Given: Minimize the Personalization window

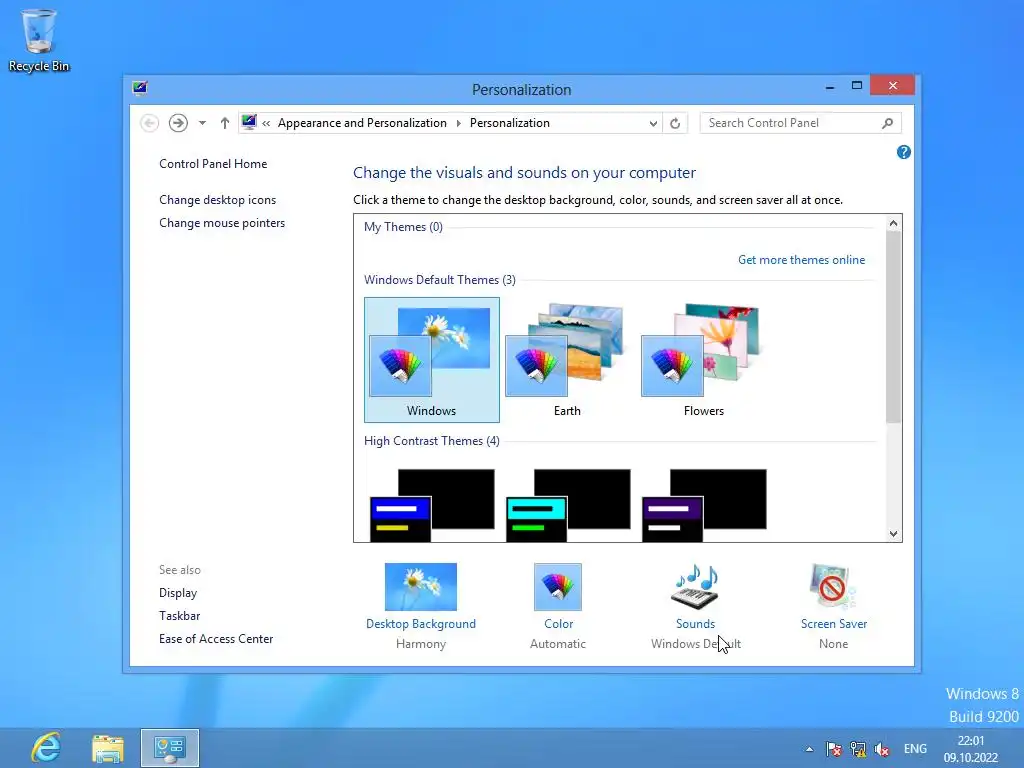Looking at the screenshot, I should pos(830,87).
